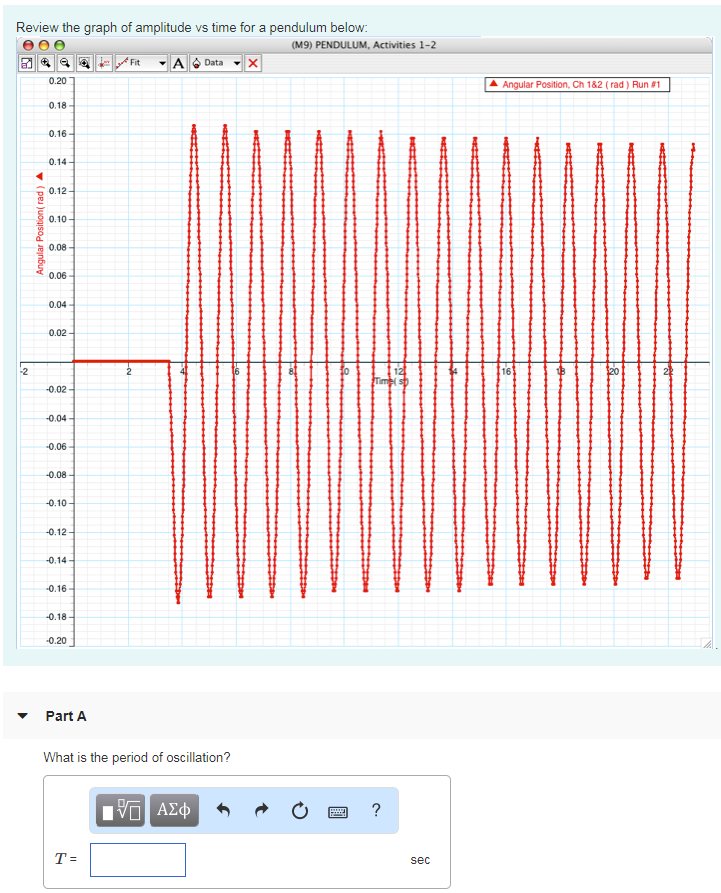Activate the Smart Tool crosshair icon
This screenshot has height=893, width=721.
click(x=104, y=63)
